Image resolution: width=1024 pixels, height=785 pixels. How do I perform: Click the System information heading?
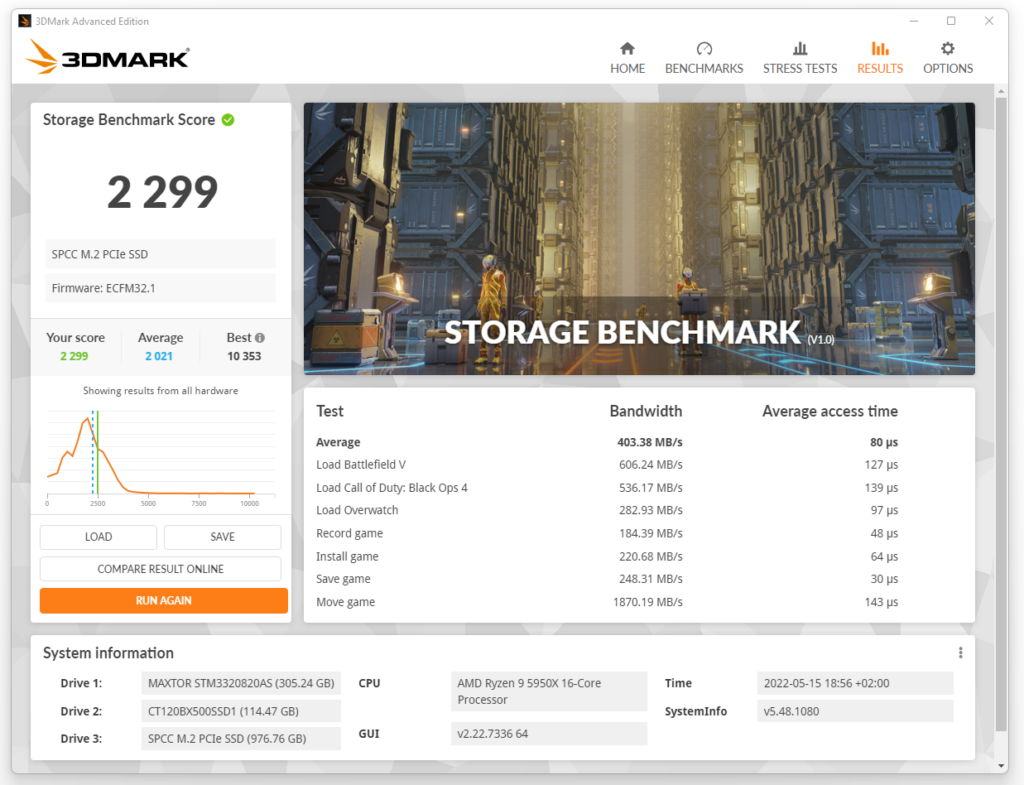(x=108, y=653)
